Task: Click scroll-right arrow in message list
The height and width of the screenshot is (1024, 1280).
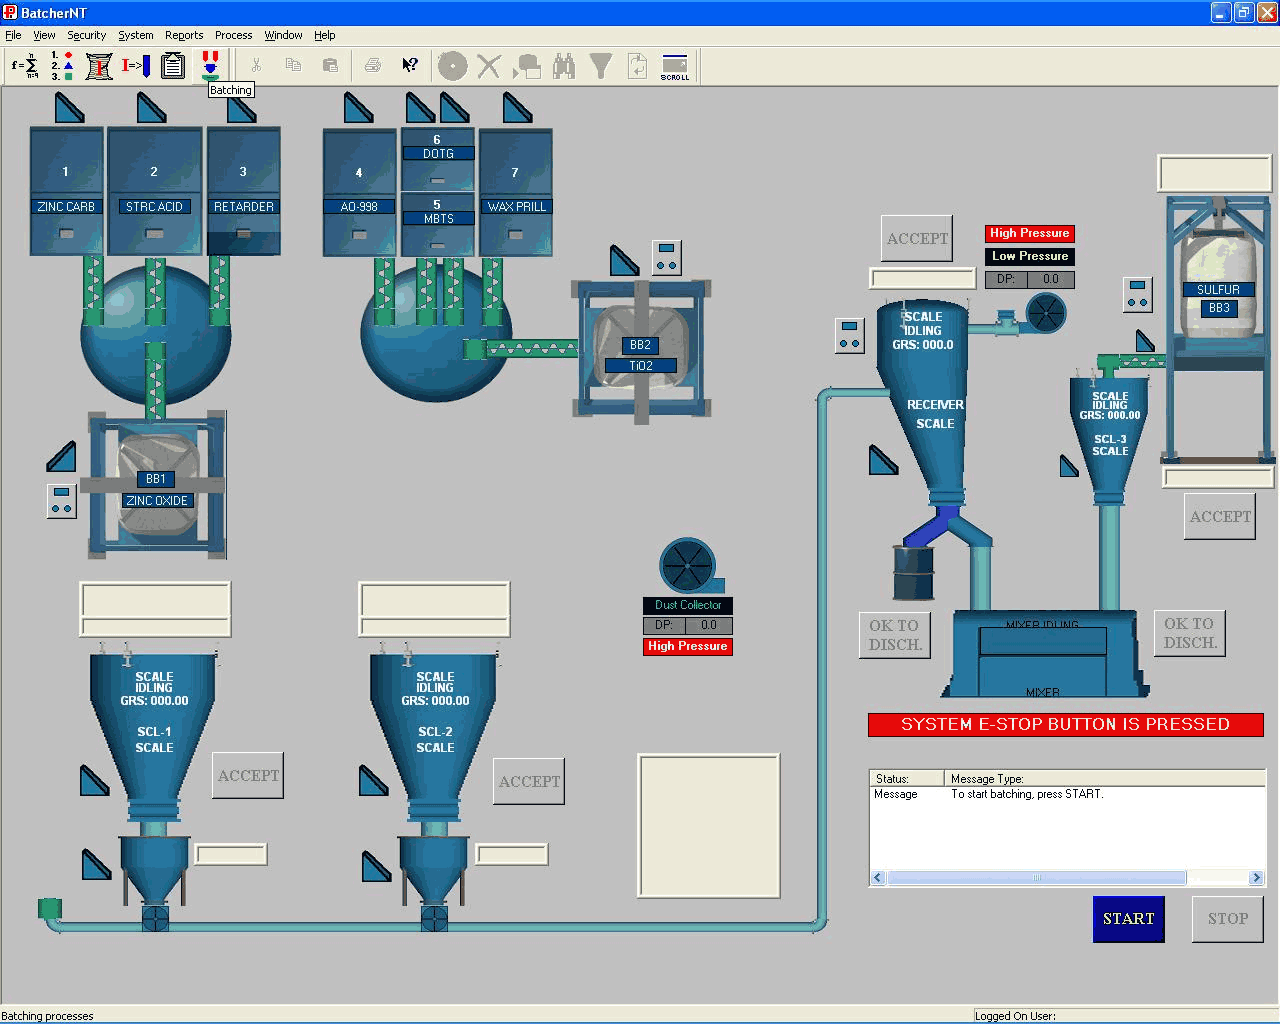Action: (x=1257, y=878)
